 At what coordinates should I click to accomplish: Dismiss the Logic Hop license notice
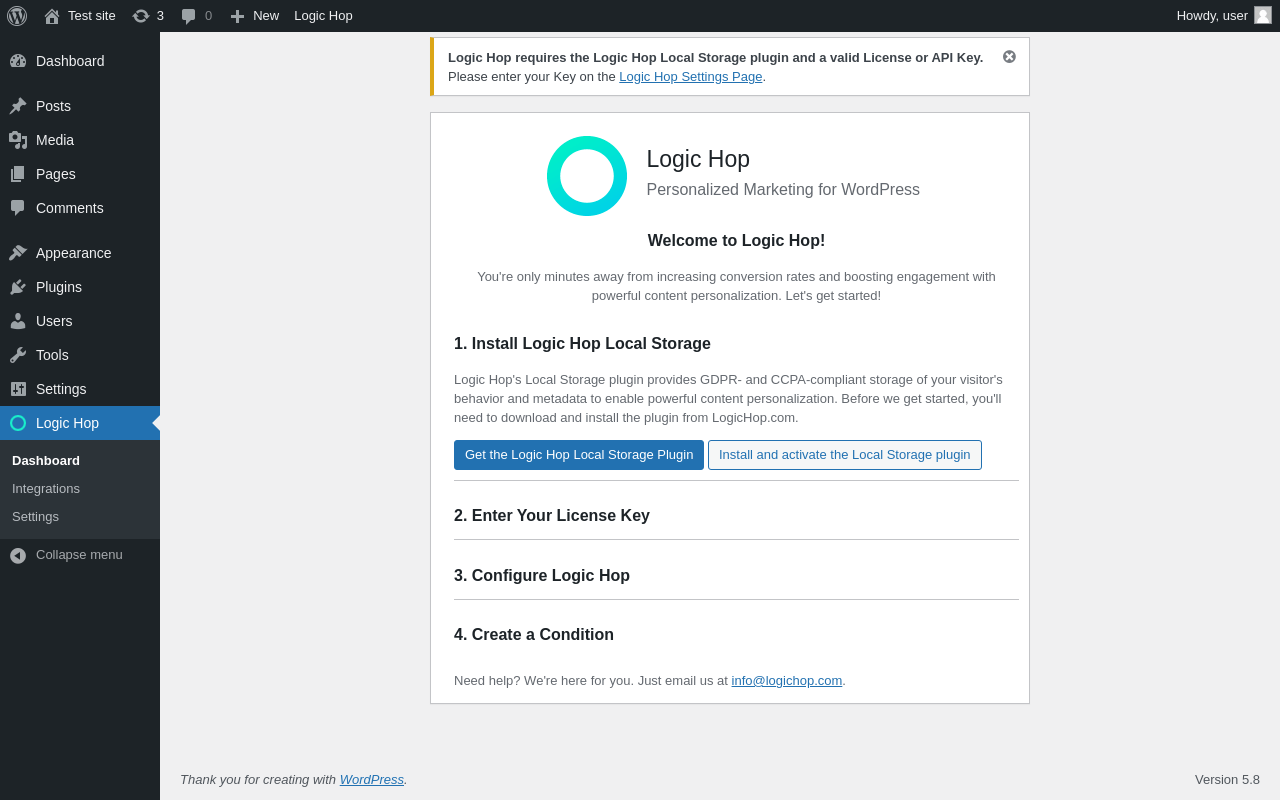[x=1009, y=57]
